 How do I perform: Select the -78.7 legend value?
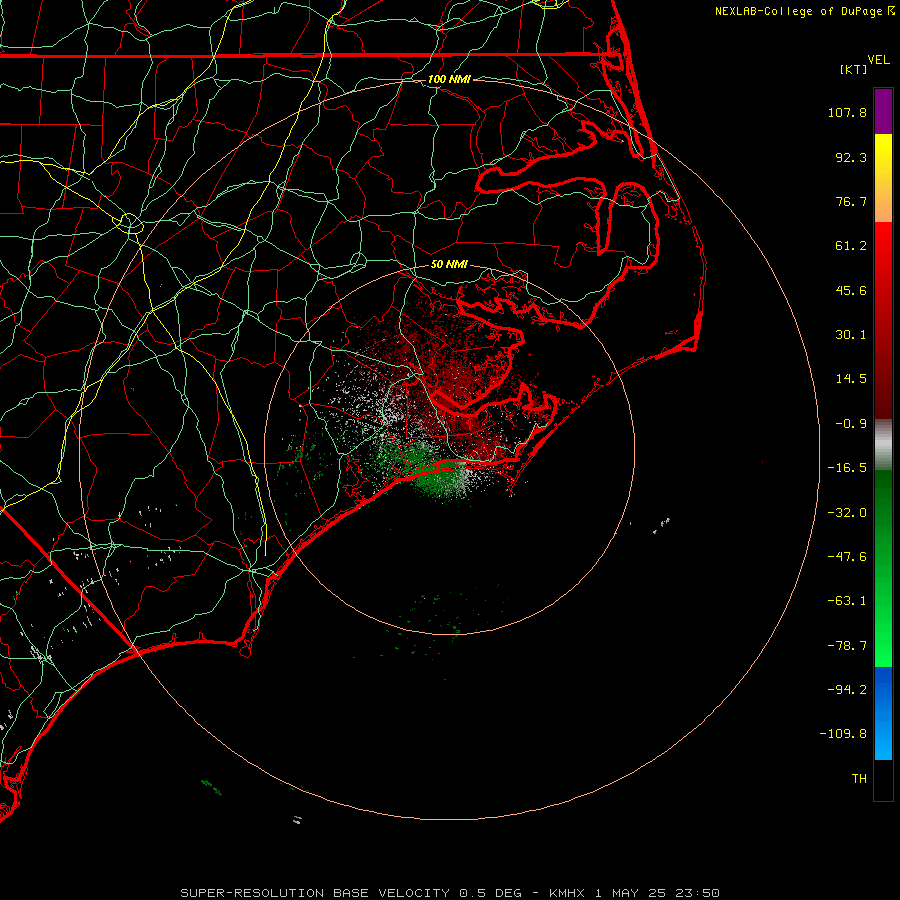pyautogui.click(x=847, y=646)
